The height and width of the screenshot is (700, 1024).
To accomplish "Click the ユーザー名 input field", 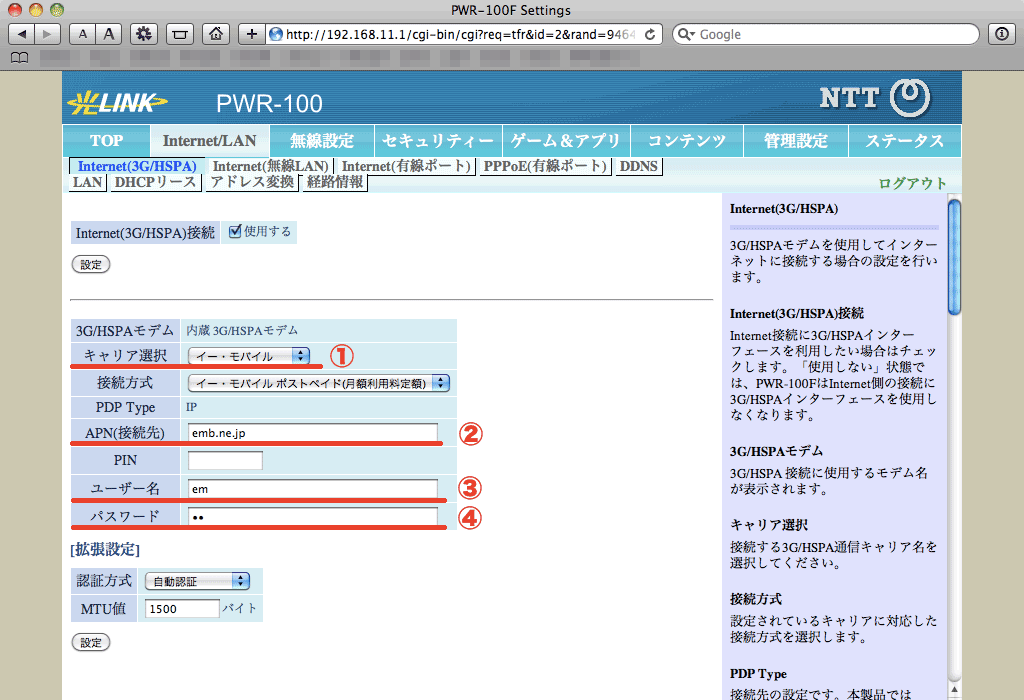I will click(313, 488).
